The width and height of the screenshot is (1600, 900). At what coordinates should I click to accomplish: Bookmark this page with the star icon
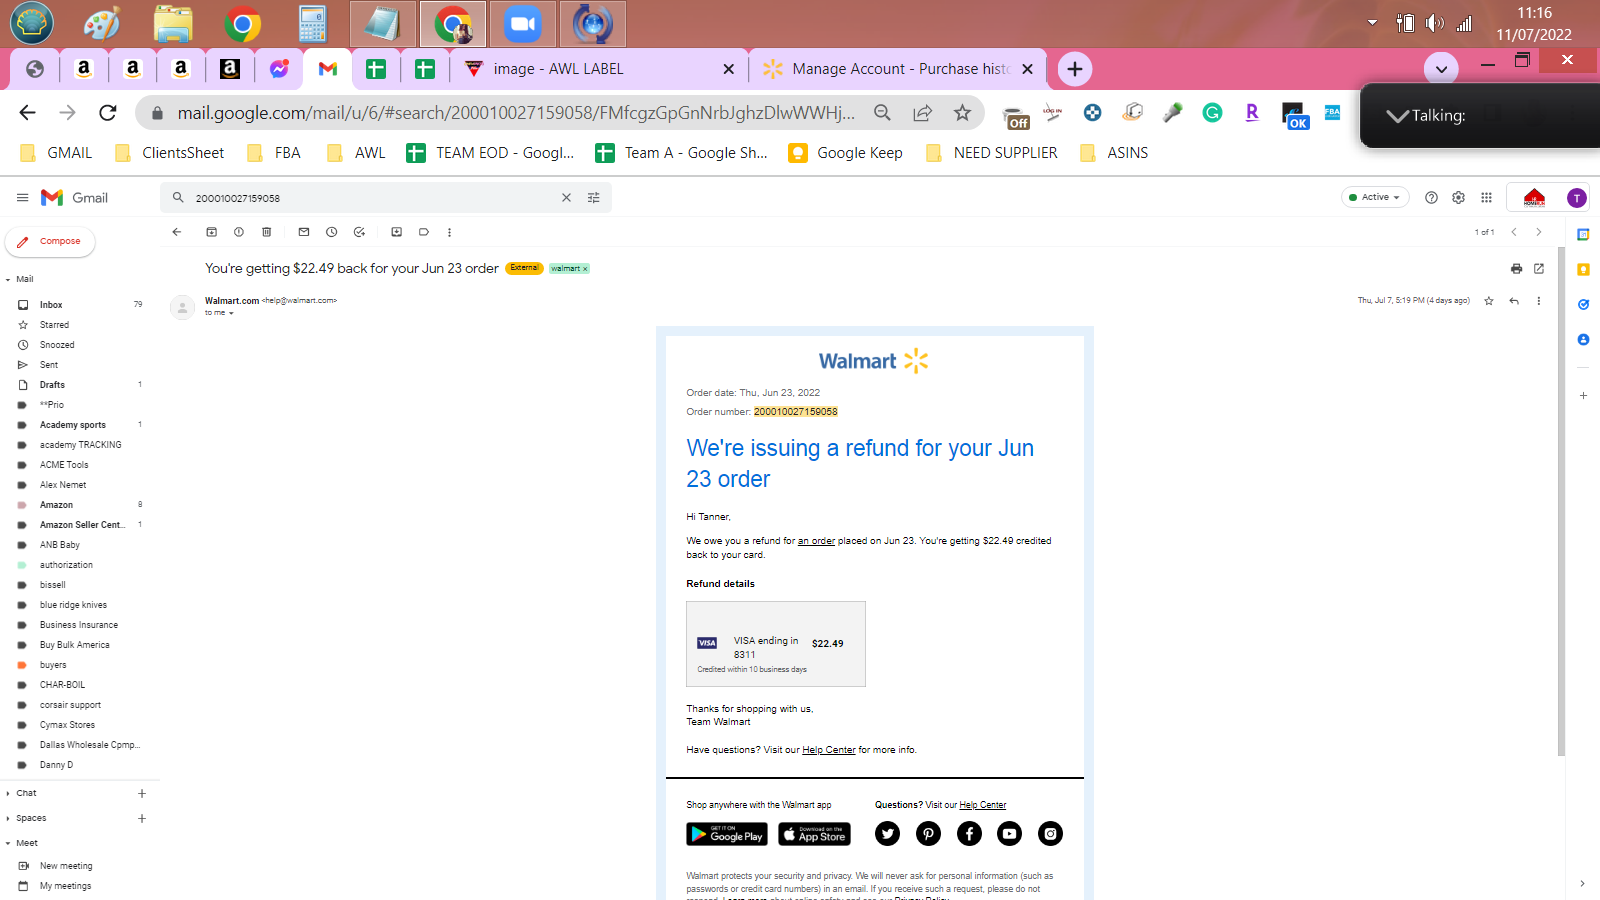(962, 113)
